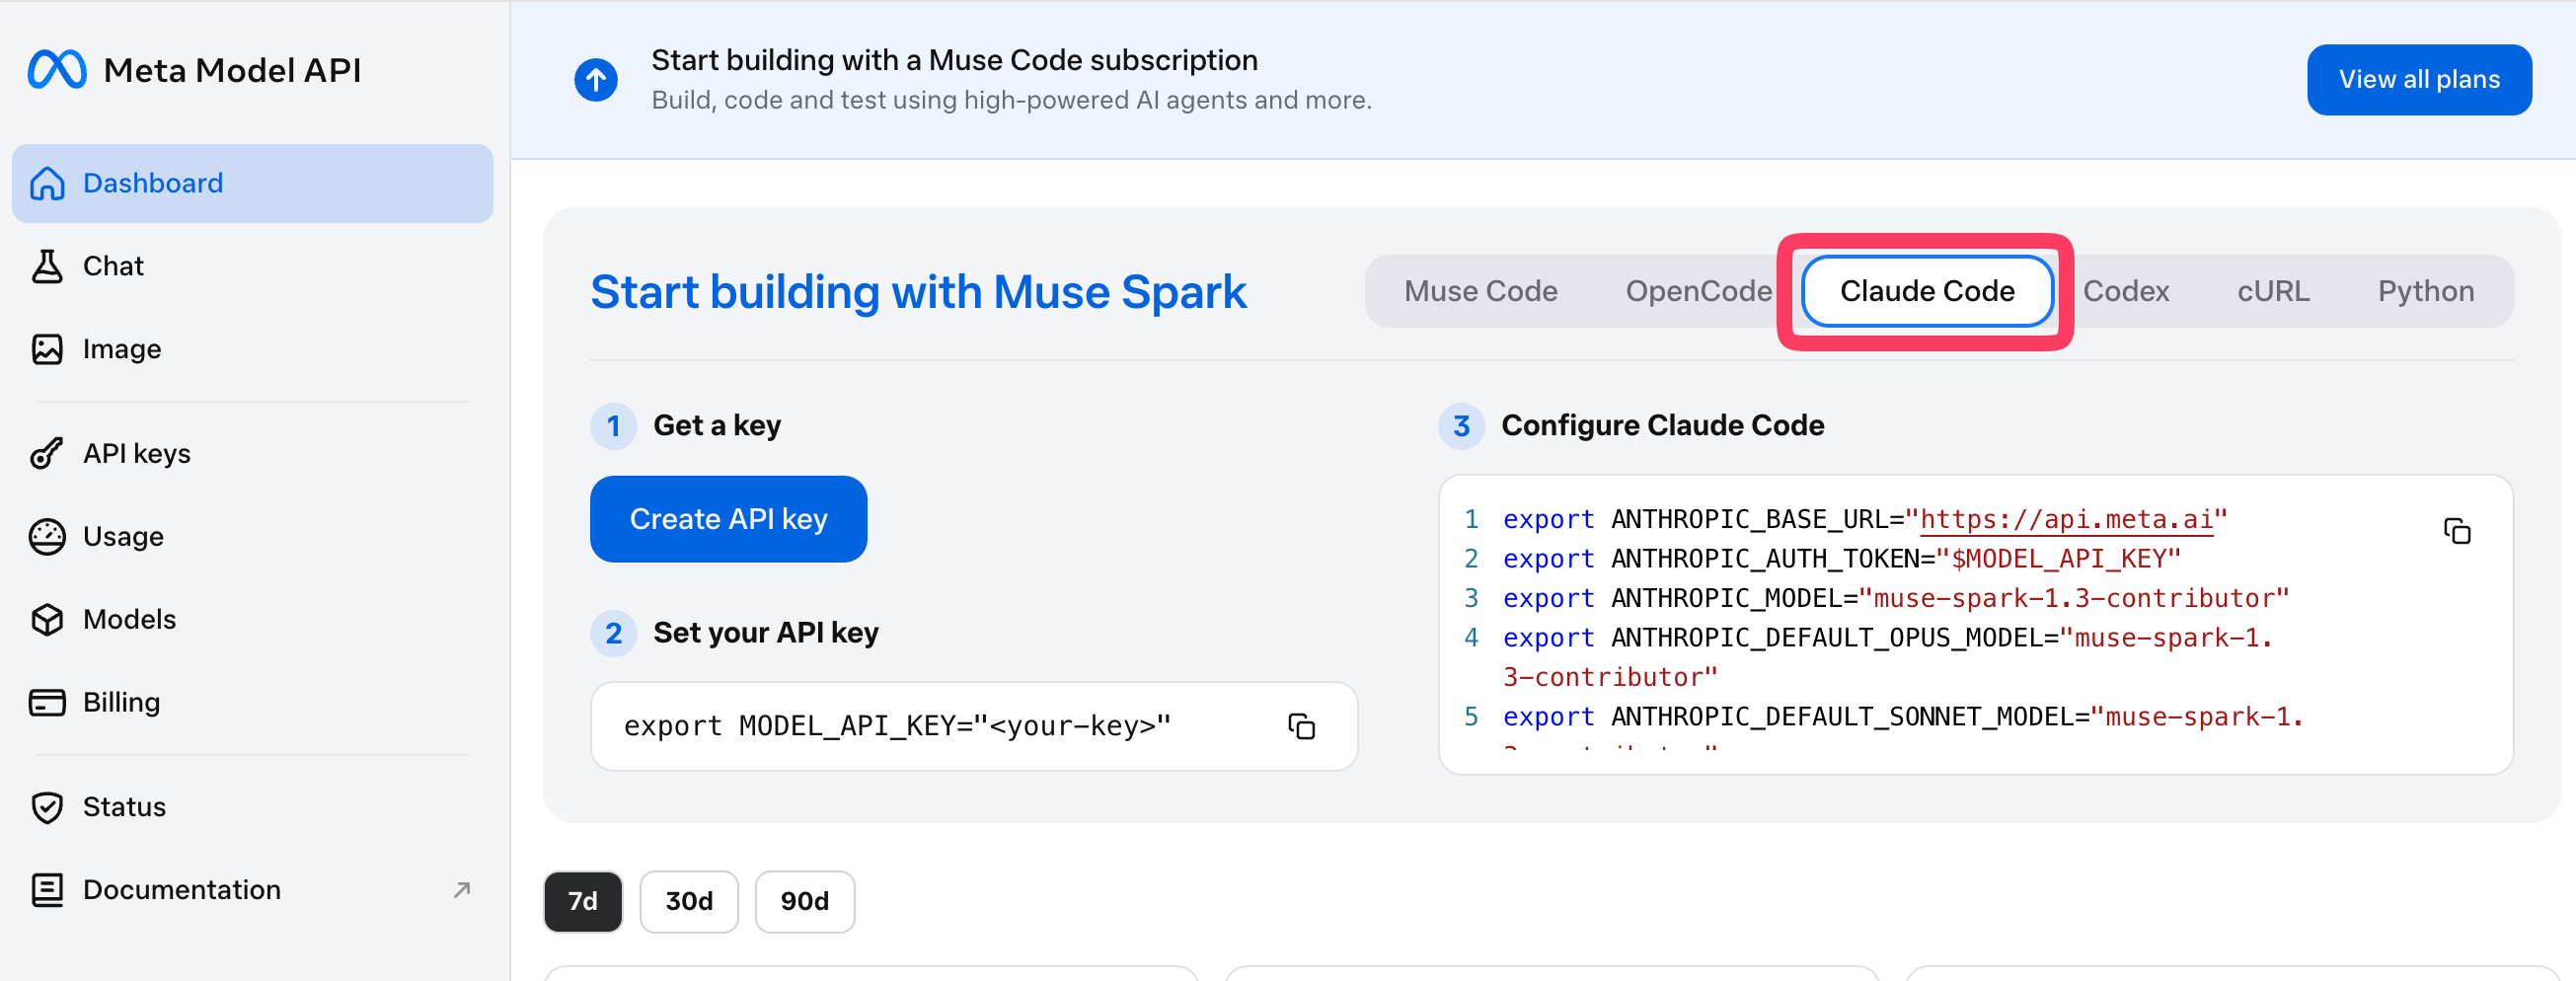Viewport: 2576px width, 981px height.
Task: Click the Models cube icon
Action: (x=47, y=619)
